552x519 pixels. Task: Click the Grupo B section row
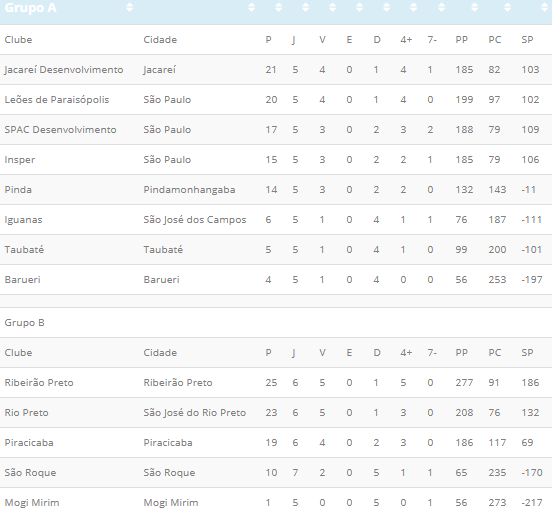tap(276, 323)
